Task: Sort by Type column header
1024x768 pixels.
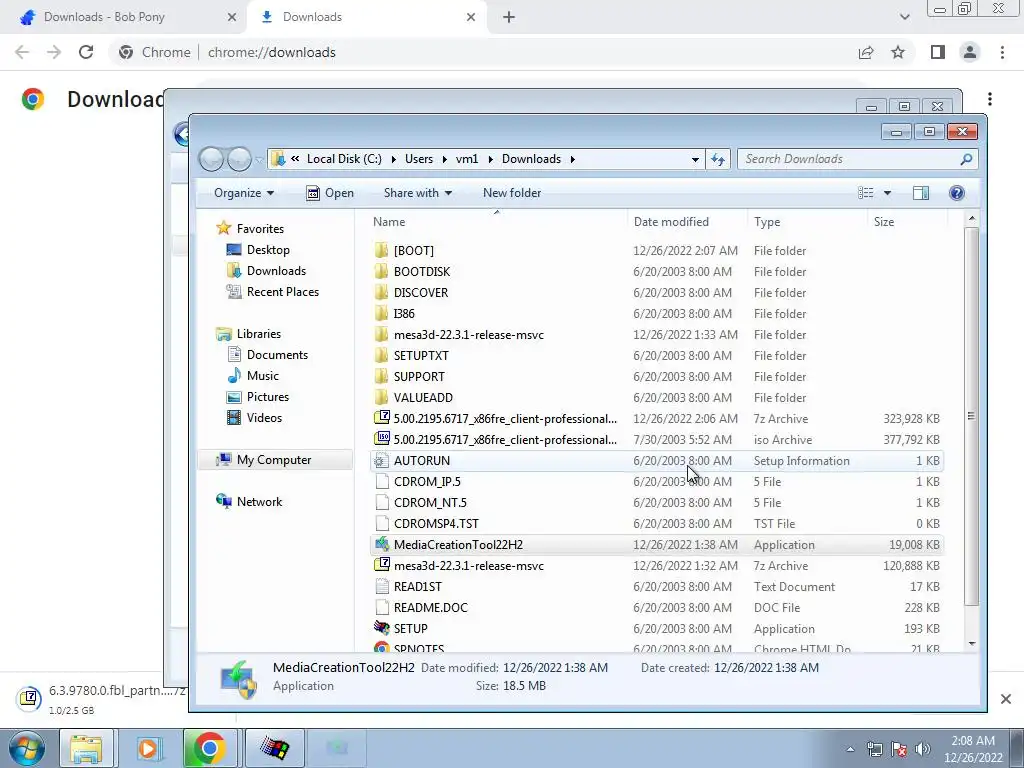Action: click(807, 222)
